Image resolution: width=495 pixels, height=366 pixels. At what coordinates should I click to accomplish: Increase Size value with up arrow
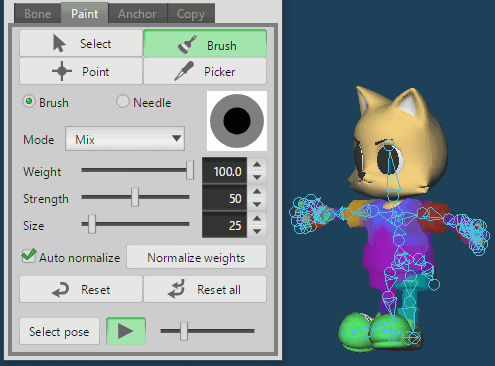click(x=257, y=219)
